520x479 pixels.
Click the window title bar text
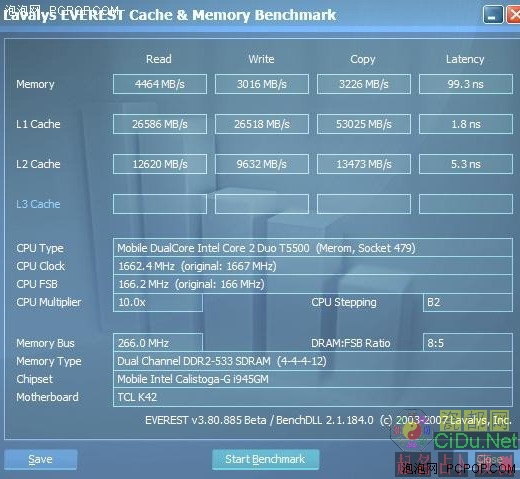click(x=169, y=15)
